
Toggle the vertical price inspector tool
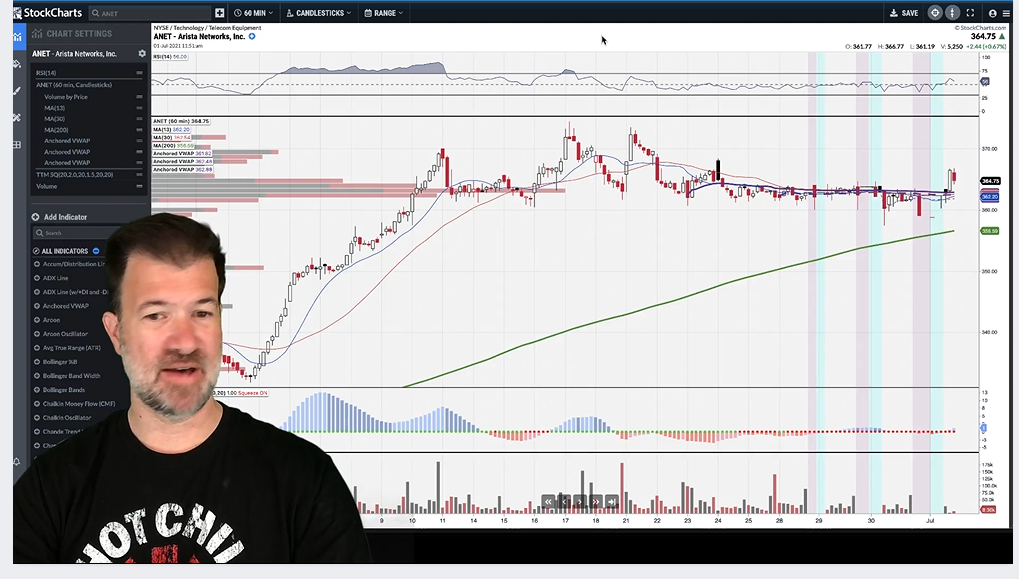point(953,13)
